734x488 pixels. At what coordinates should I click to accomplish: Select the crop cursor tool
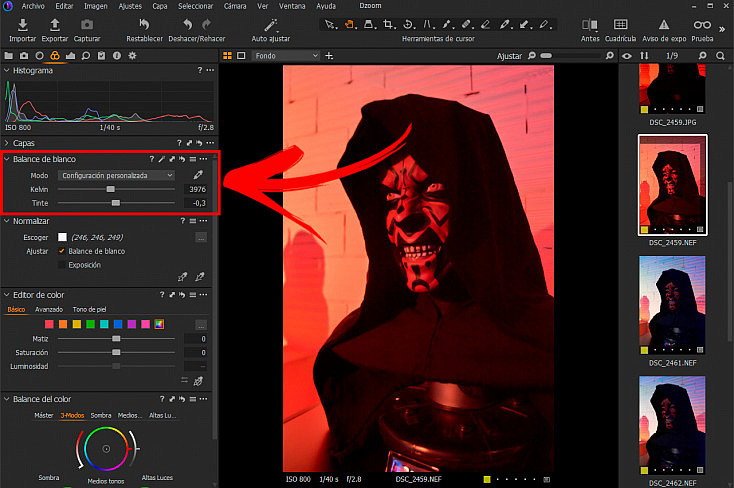[x=388, y=24]
